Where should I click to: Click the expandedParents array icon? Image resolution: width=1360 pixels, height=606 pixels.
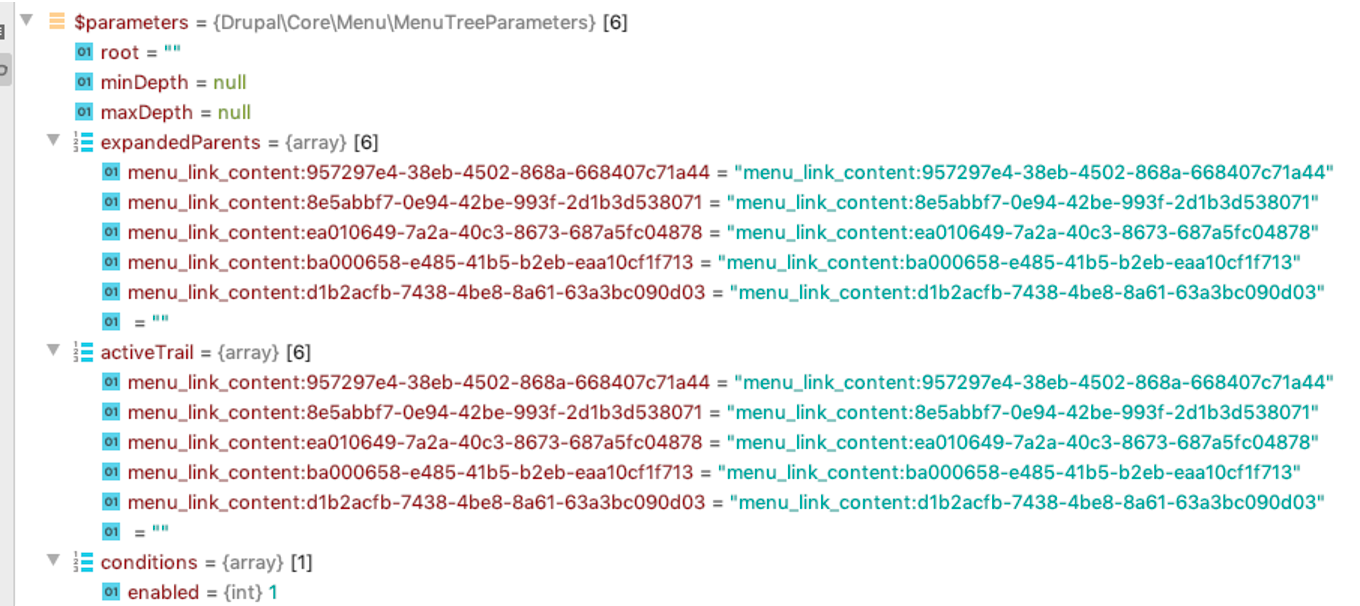84,142
